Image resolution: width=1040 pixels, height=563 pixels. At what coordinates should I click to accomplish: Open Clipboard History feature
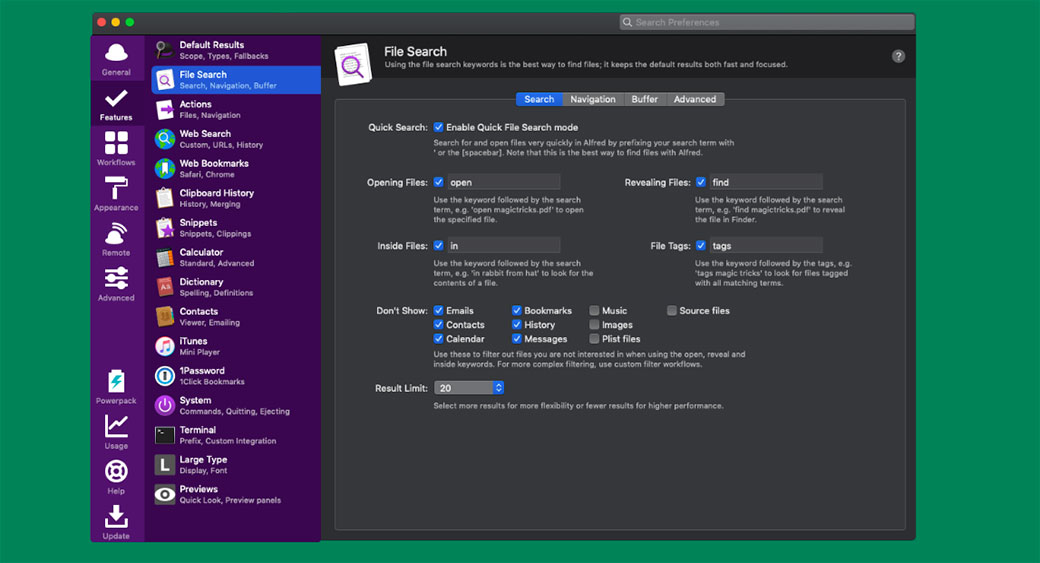coord(216,198)
